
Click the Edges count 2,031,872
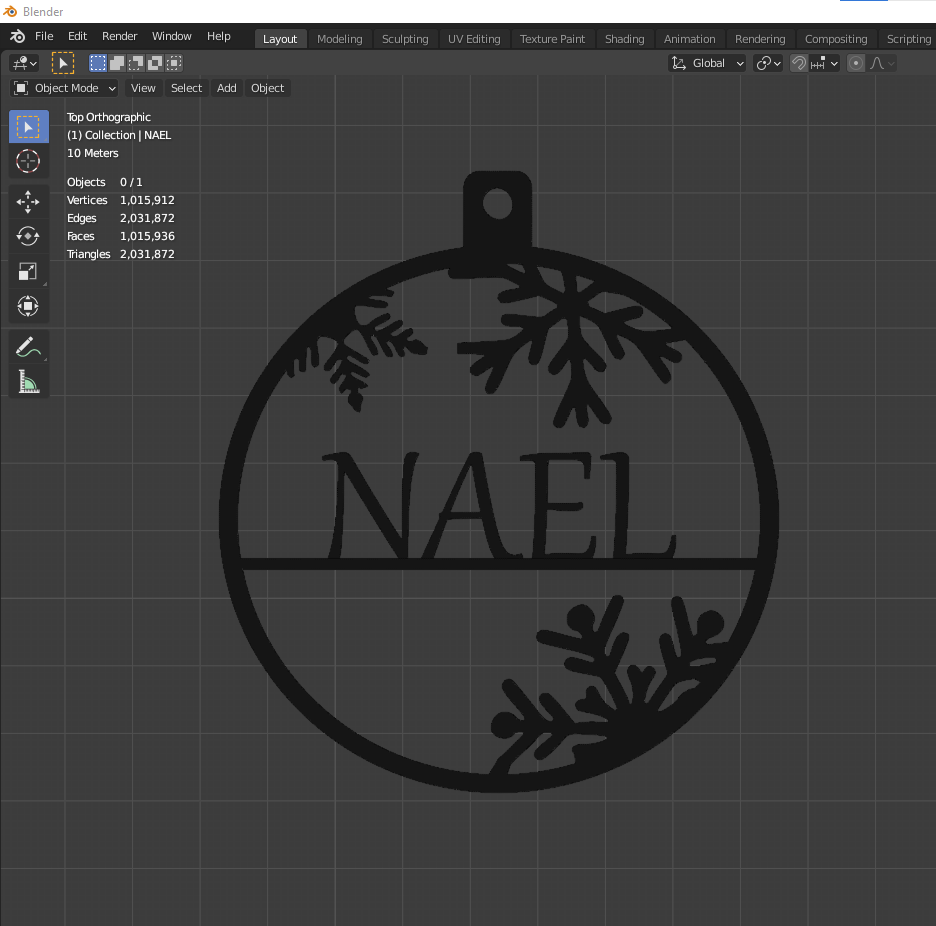tap(147, 219)
